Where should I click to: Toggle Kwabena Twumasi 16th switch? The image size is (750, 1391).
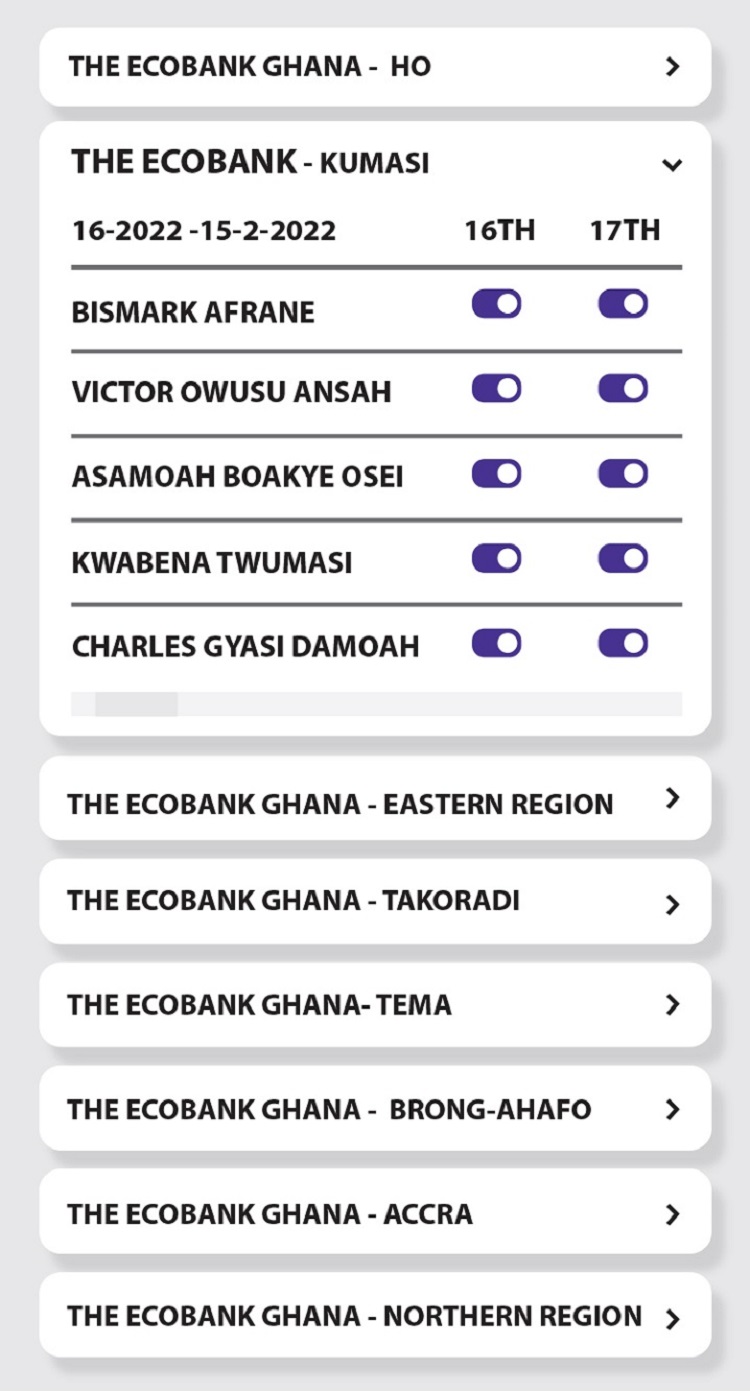497,558
